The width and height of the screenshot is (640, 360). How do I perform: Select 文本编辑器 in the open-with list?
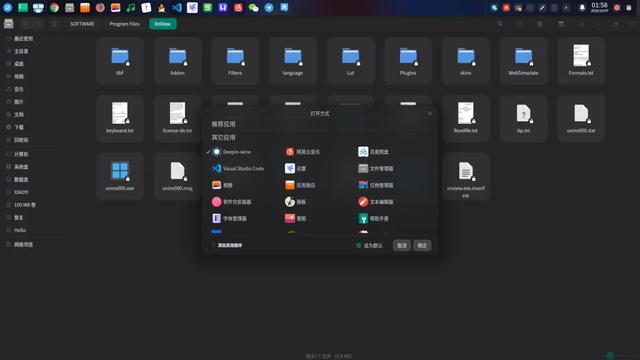pos(376,202)
